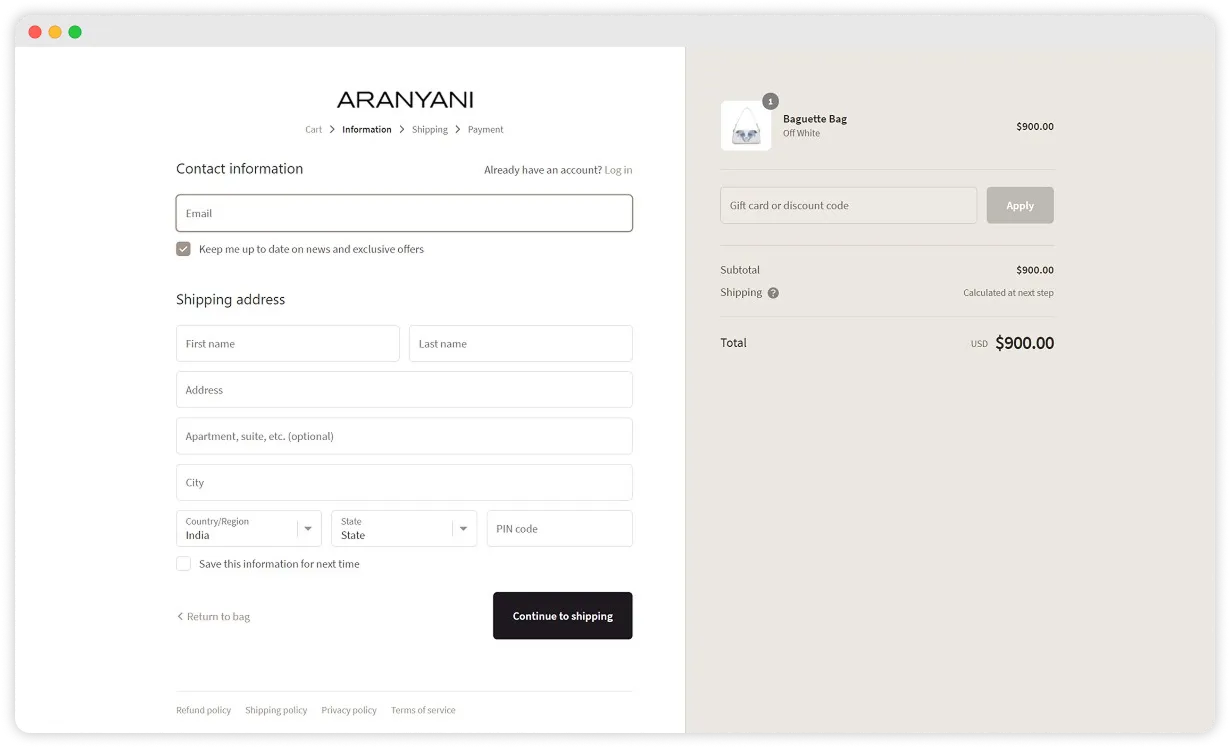Image resolution: width=1230 pixels, height=748 pixels.
Task: Open the Shipping policy link
Action: coord(276,710)
